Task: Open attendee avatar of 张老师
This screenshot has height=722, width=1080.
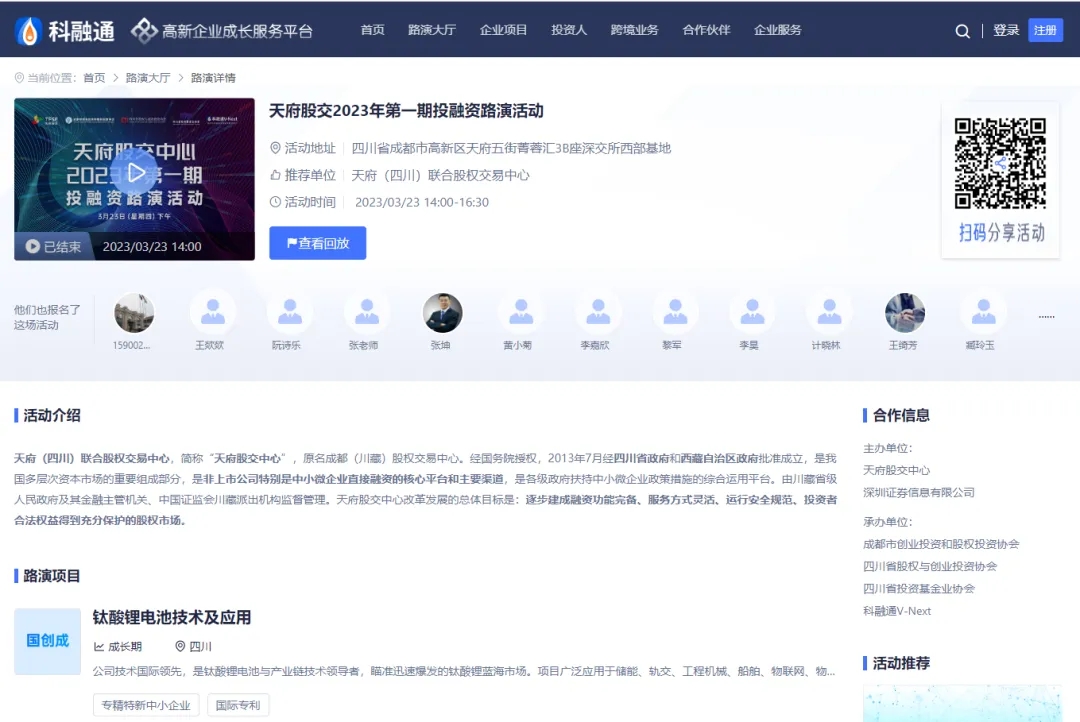Action: tap(366, 313)
